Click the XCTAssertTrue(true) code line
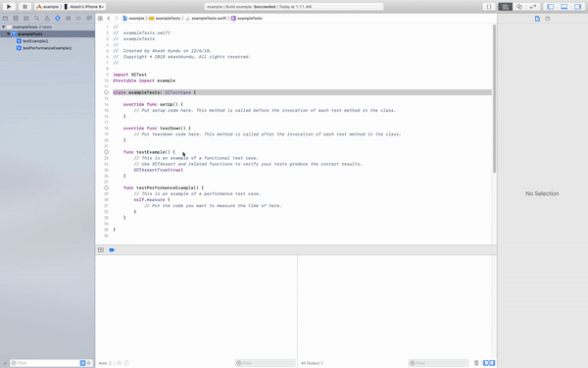The image size is (588, 368). coord(158,170)
